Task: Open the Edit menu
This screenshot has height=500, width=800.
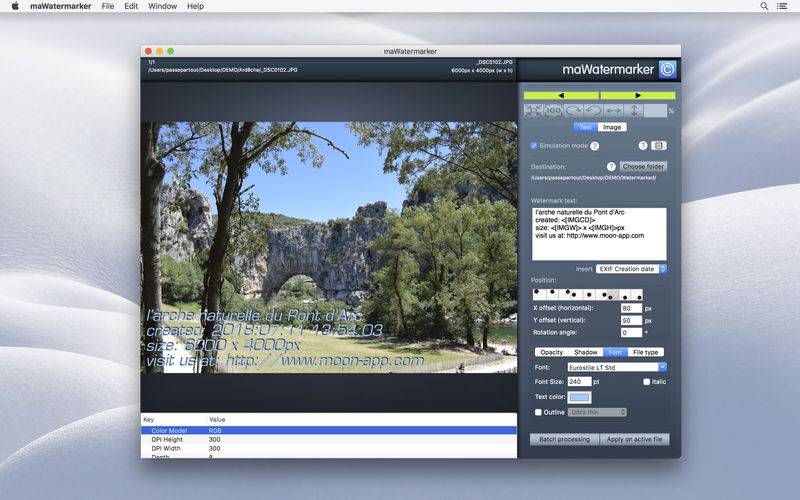Action: [x=131, y=6]
